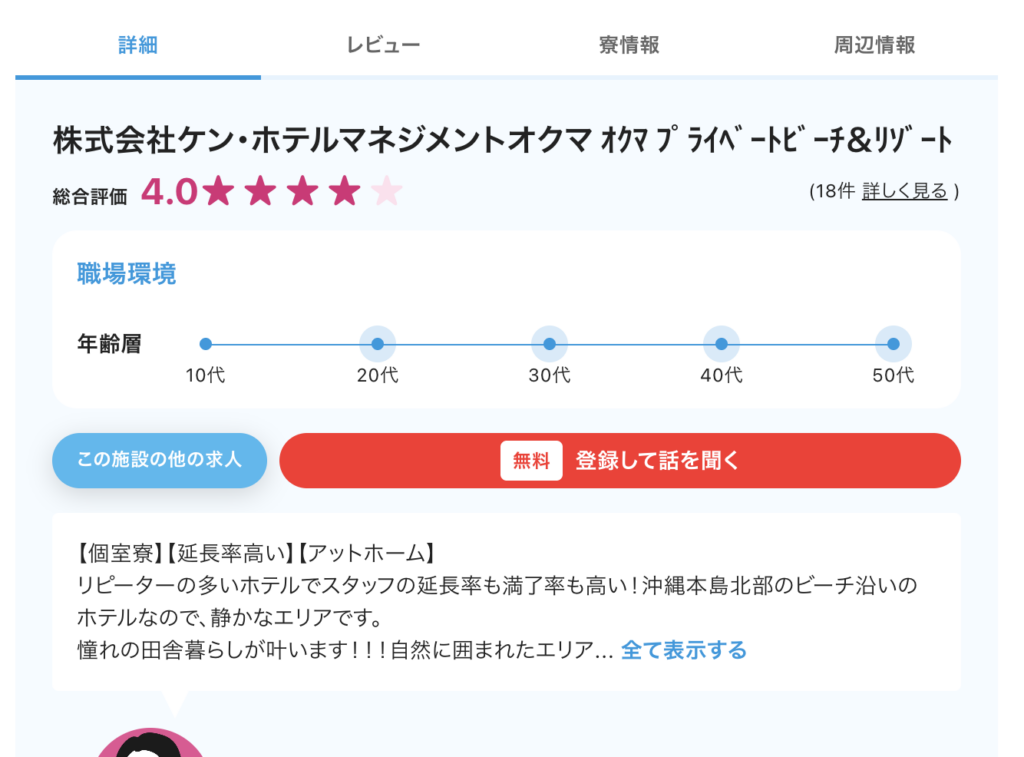This screenshot has height=757, width=1024.
Task: Click the pink avatar icon at bottom
Action: point(151,743)
